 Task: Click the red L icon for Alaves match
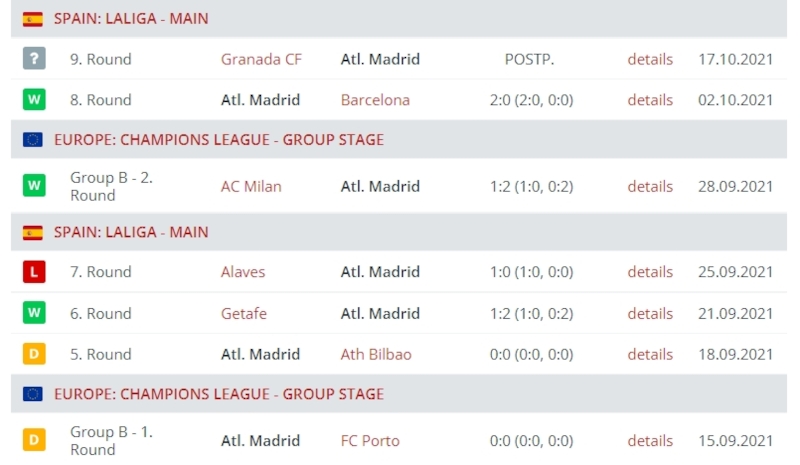pyautogui.click(x=34, y=272)
